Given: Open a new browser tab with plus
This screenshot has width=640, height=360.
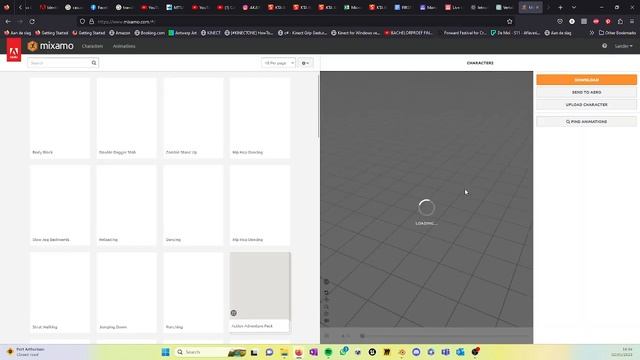Looking at the screenshot, I should click(560, 7).
